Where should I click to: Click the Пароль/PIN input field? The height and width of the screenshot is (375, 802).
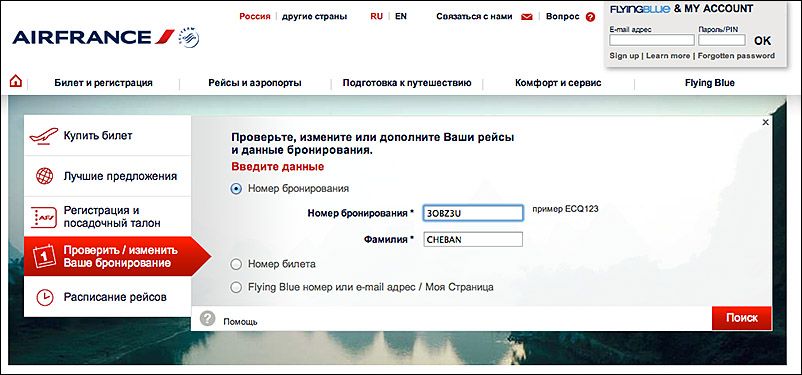point(722,40)
